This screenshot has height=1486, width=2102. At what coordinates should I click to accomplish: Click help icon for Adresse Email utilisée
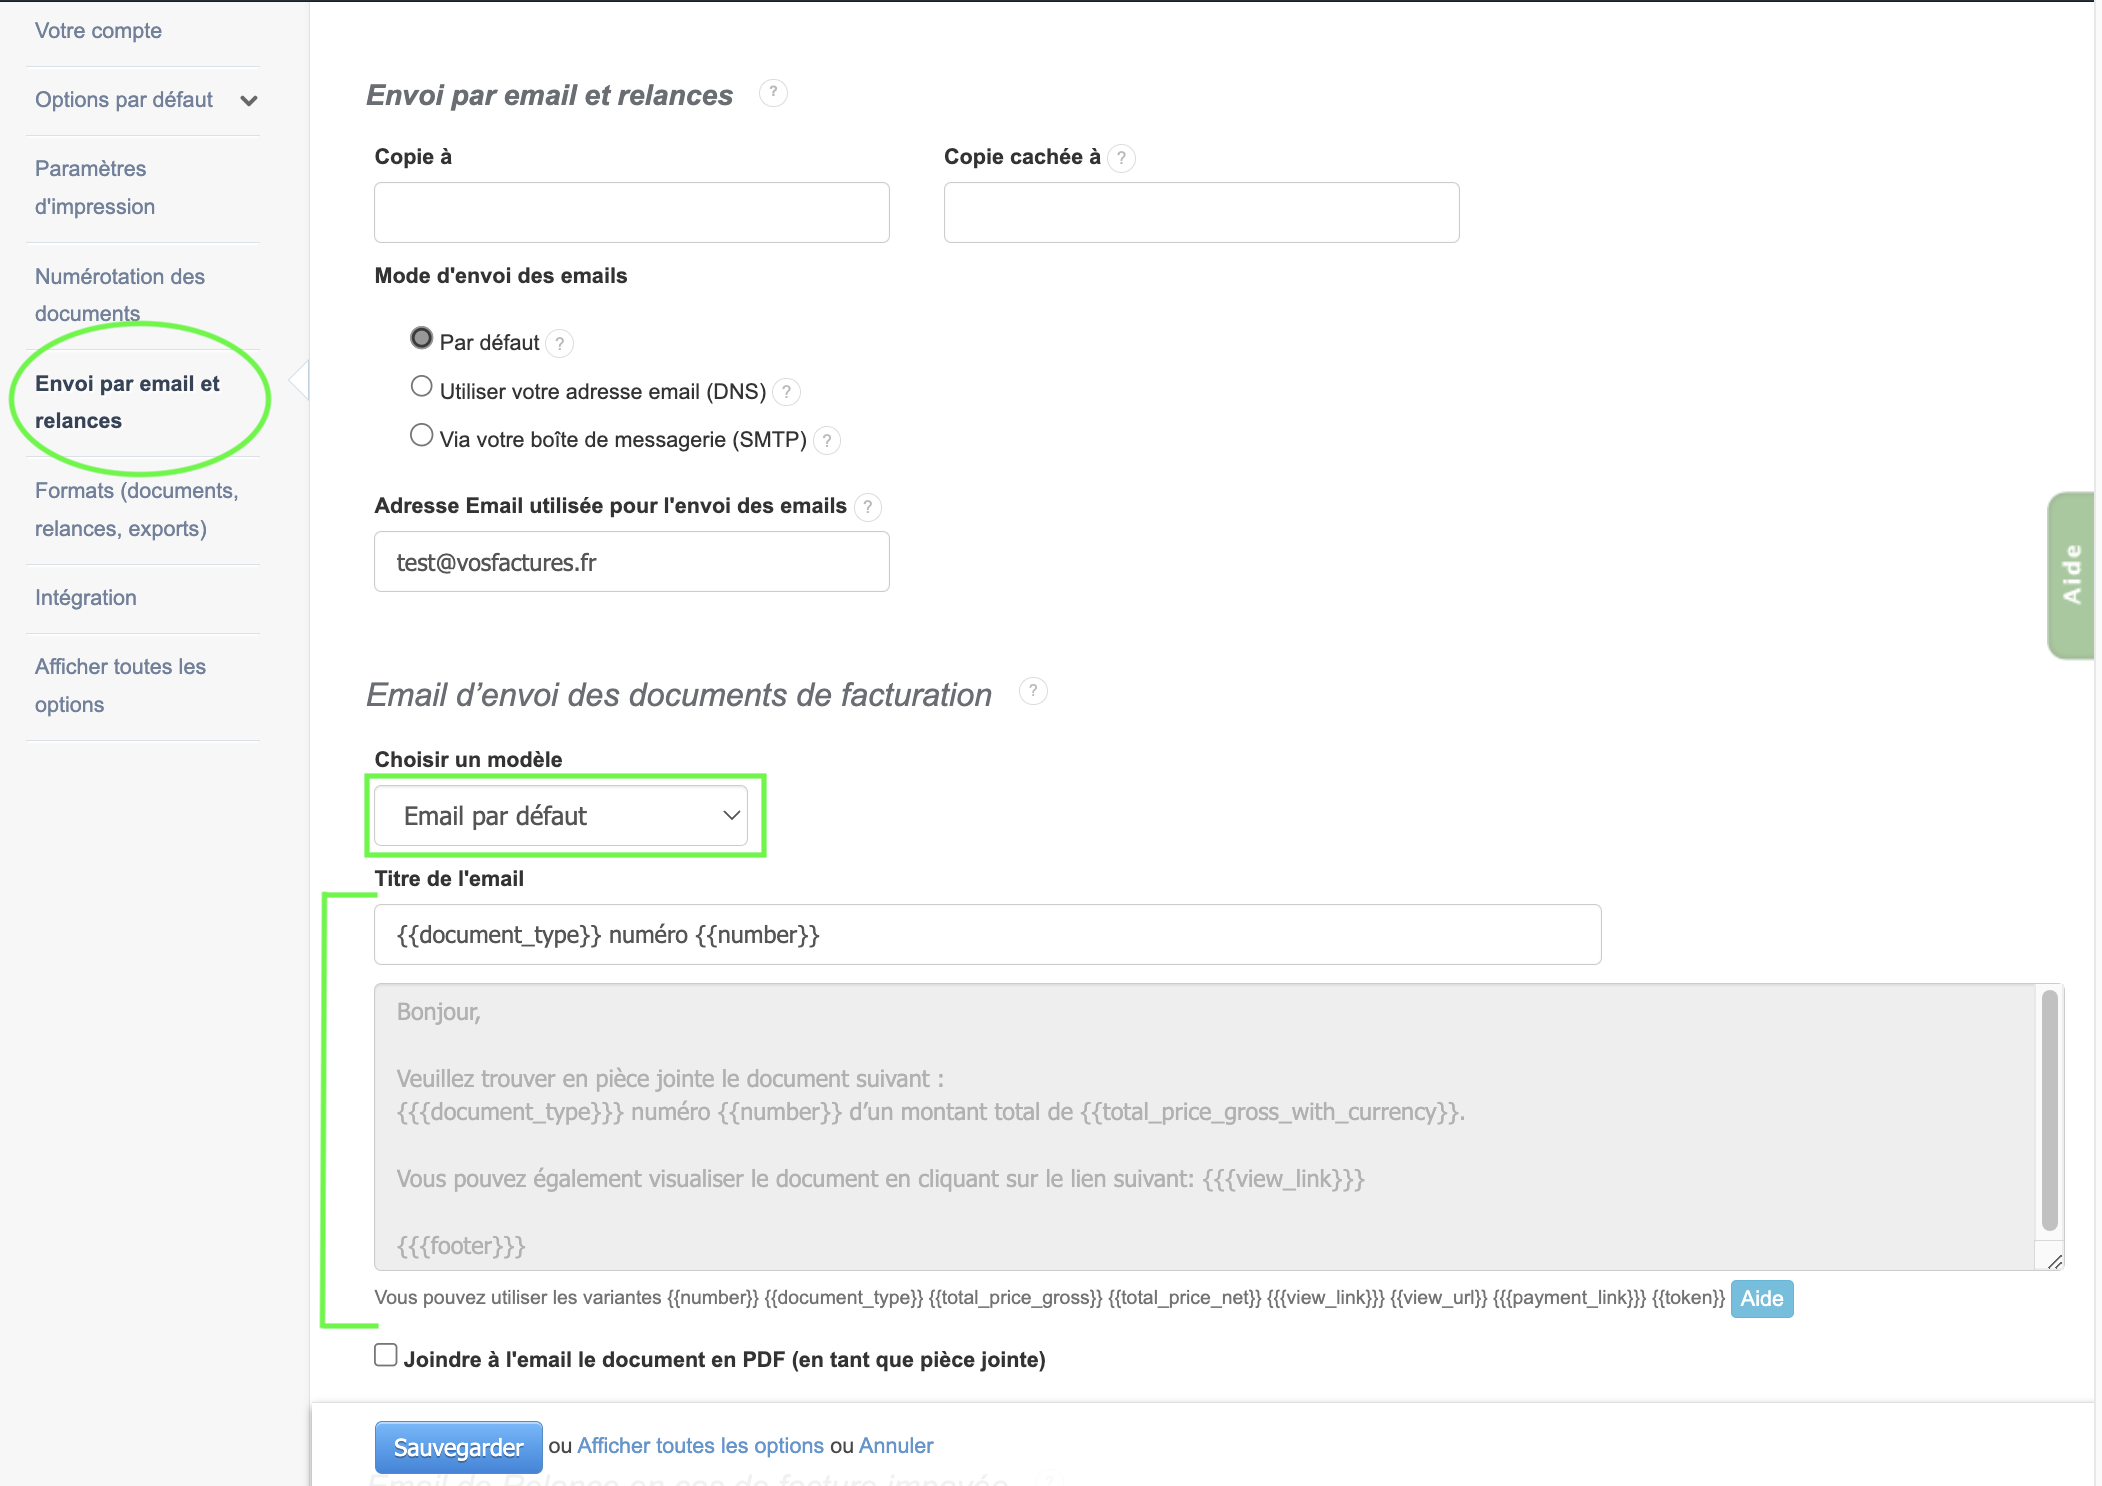(x=867, y=507)
